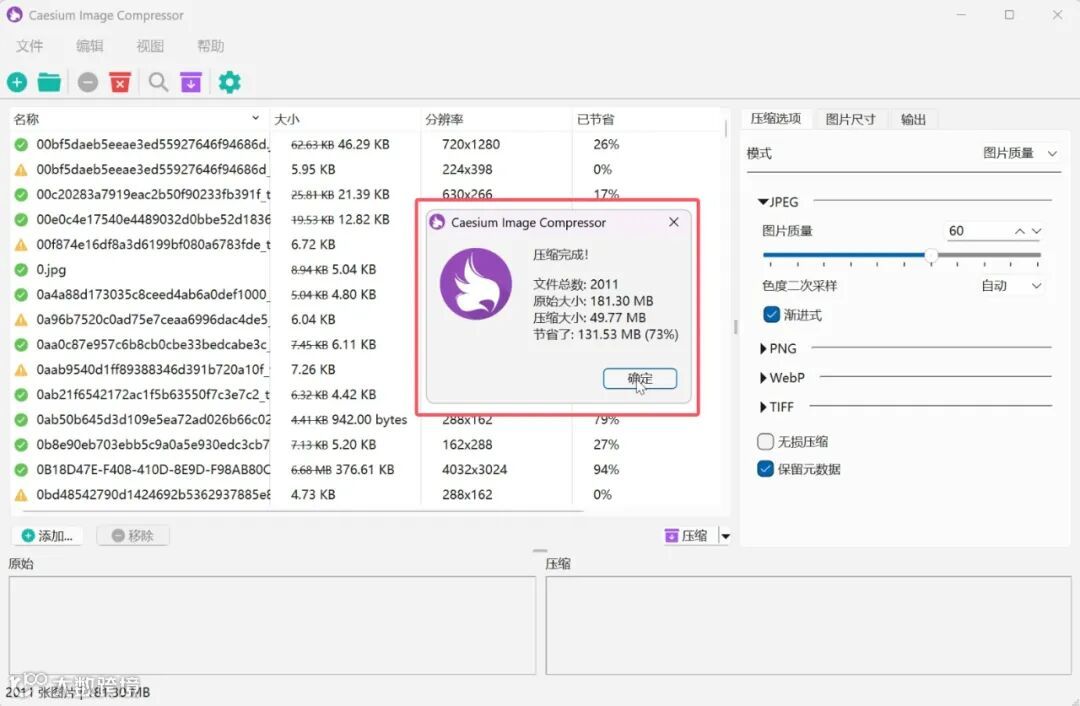The height and width of the screenshot is (706, 1080).
Task: Select the 0.jpg file row
Action: (366, 269)
